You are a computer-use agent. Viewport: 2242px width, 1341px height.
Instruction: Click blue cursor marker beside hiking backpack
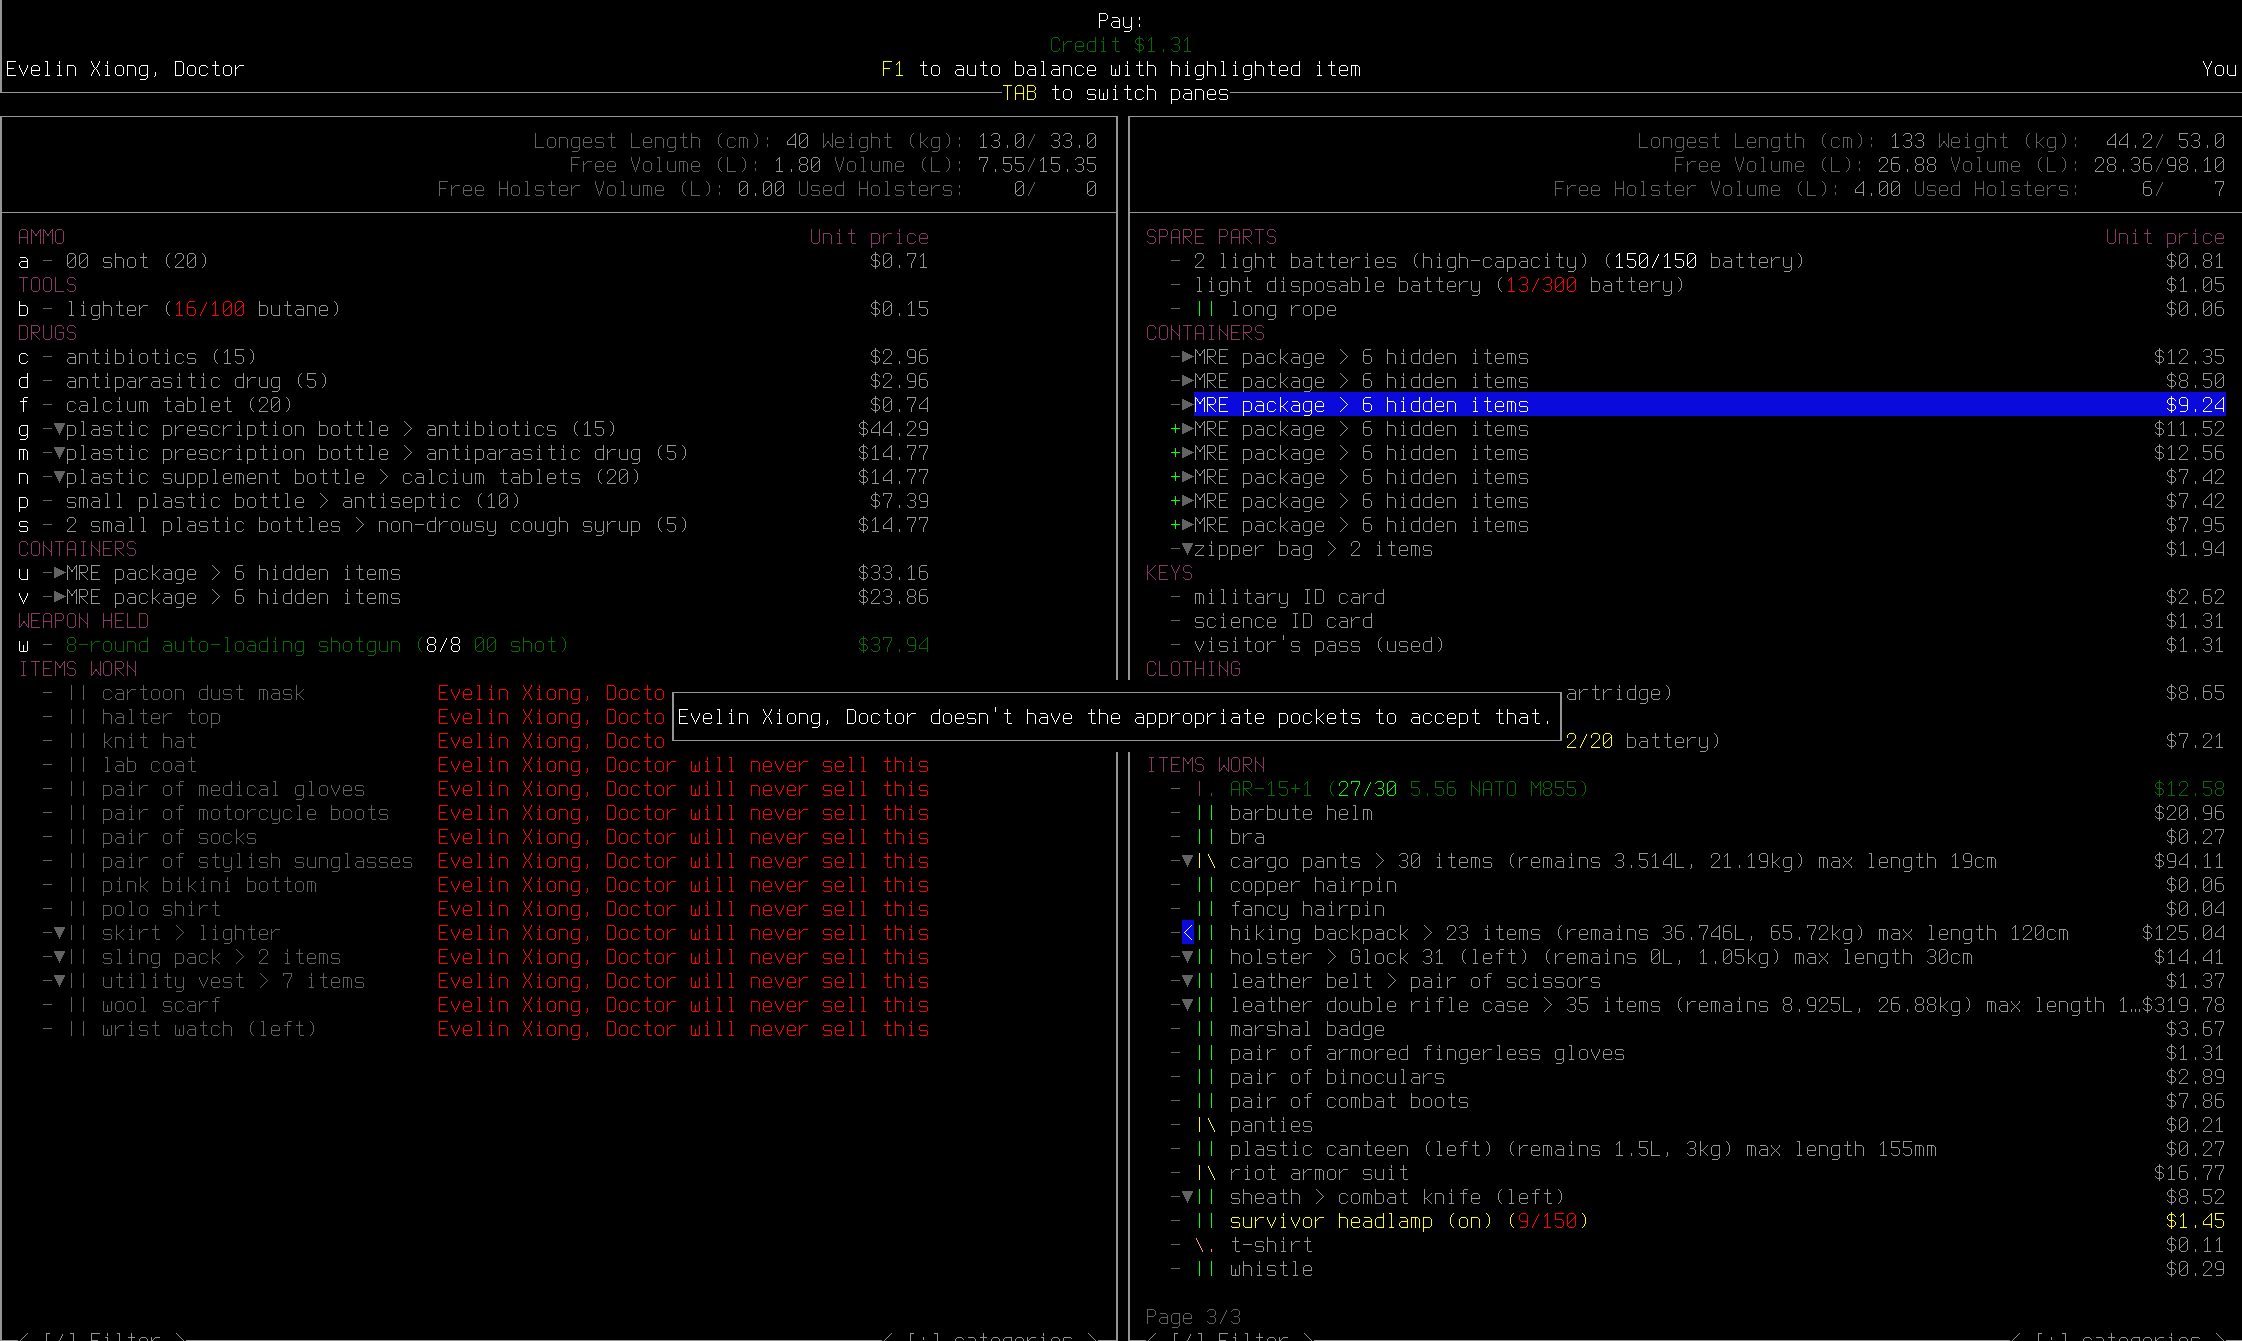tap(1187, 933)
